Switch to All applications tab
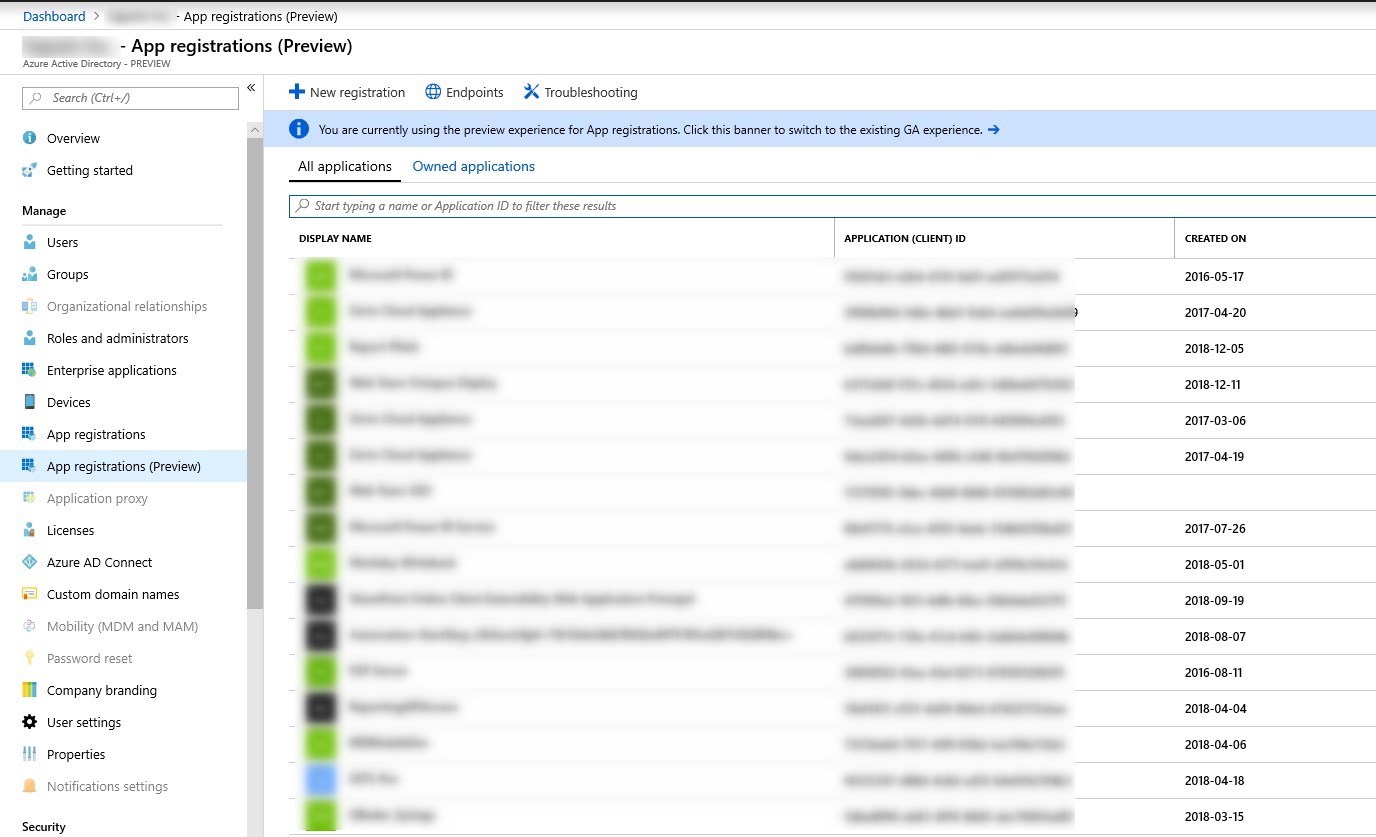Screen dimensions: 1376x837 (345, 167)
